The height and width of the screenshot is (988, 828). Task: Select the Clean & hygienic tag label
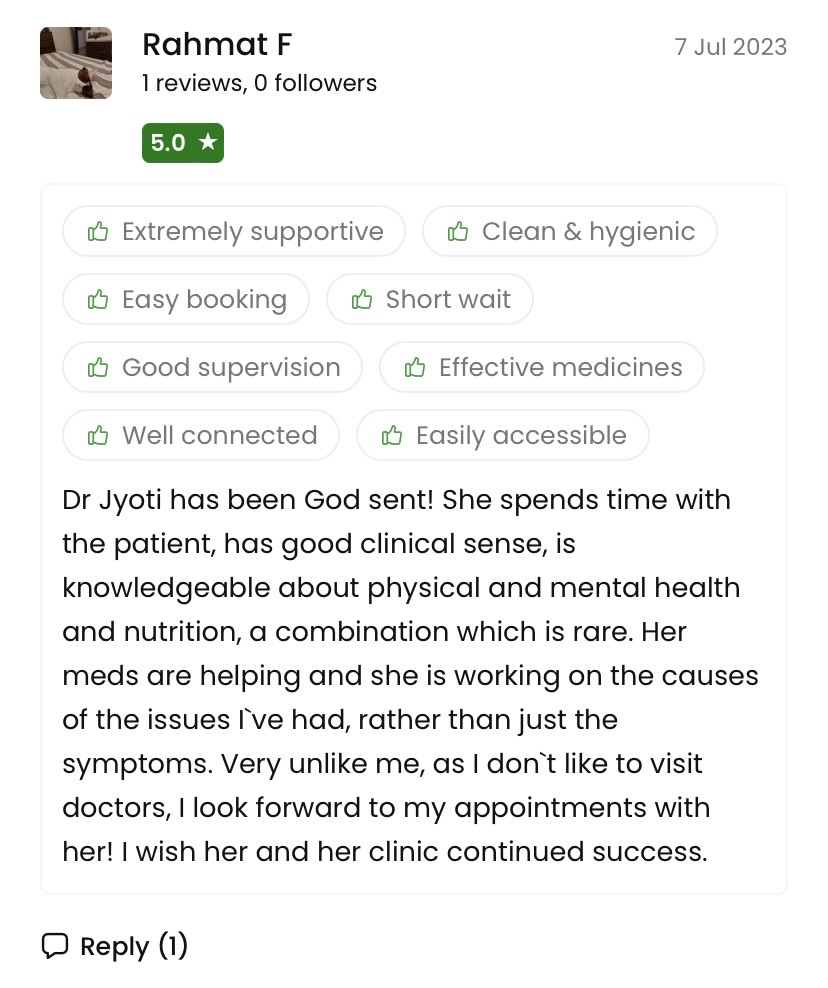[x=588, y=232]
